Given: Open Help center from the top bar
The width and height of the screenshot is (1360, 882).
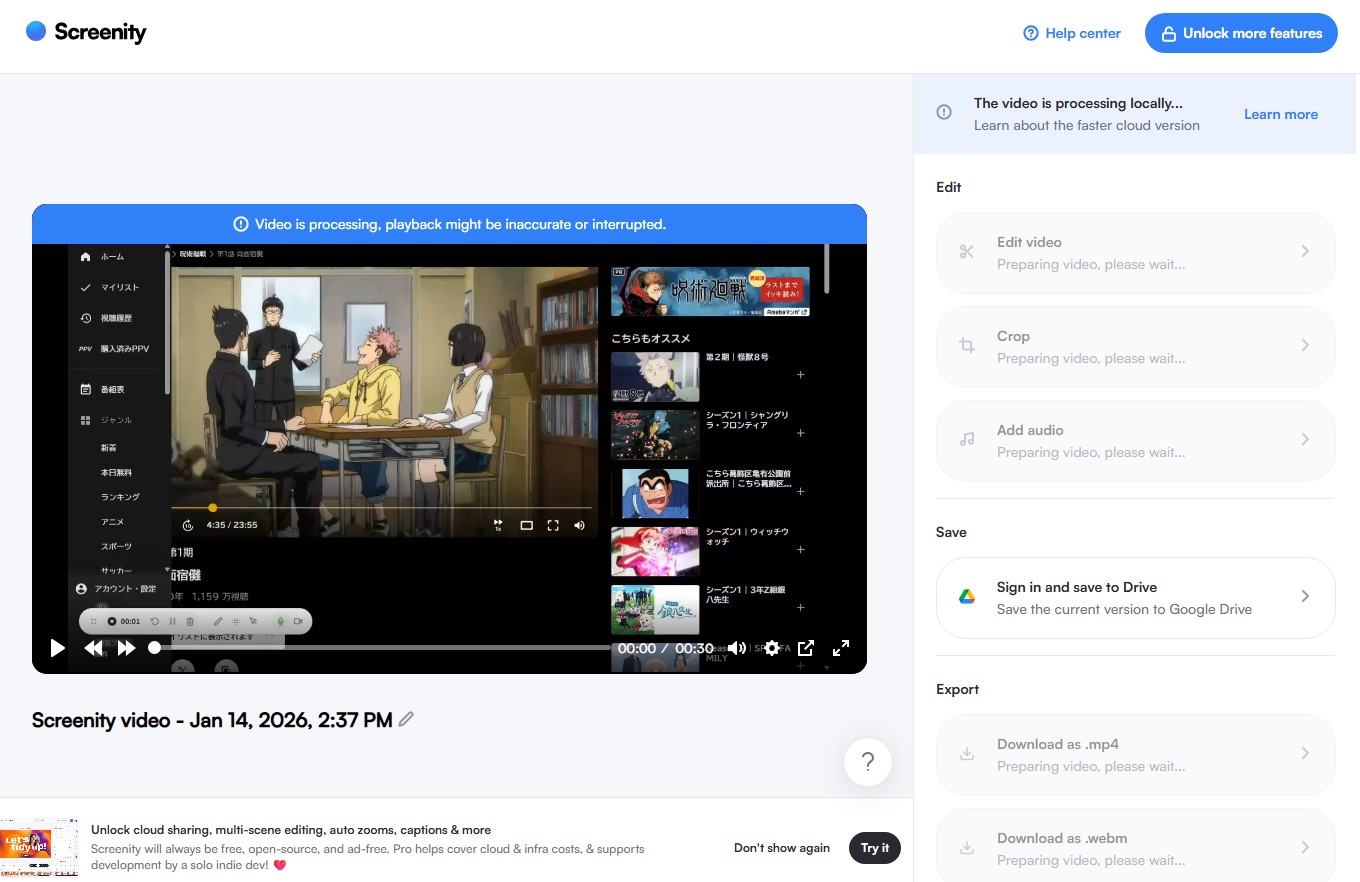Looking at the screenshot, I should click(1071, 33).
